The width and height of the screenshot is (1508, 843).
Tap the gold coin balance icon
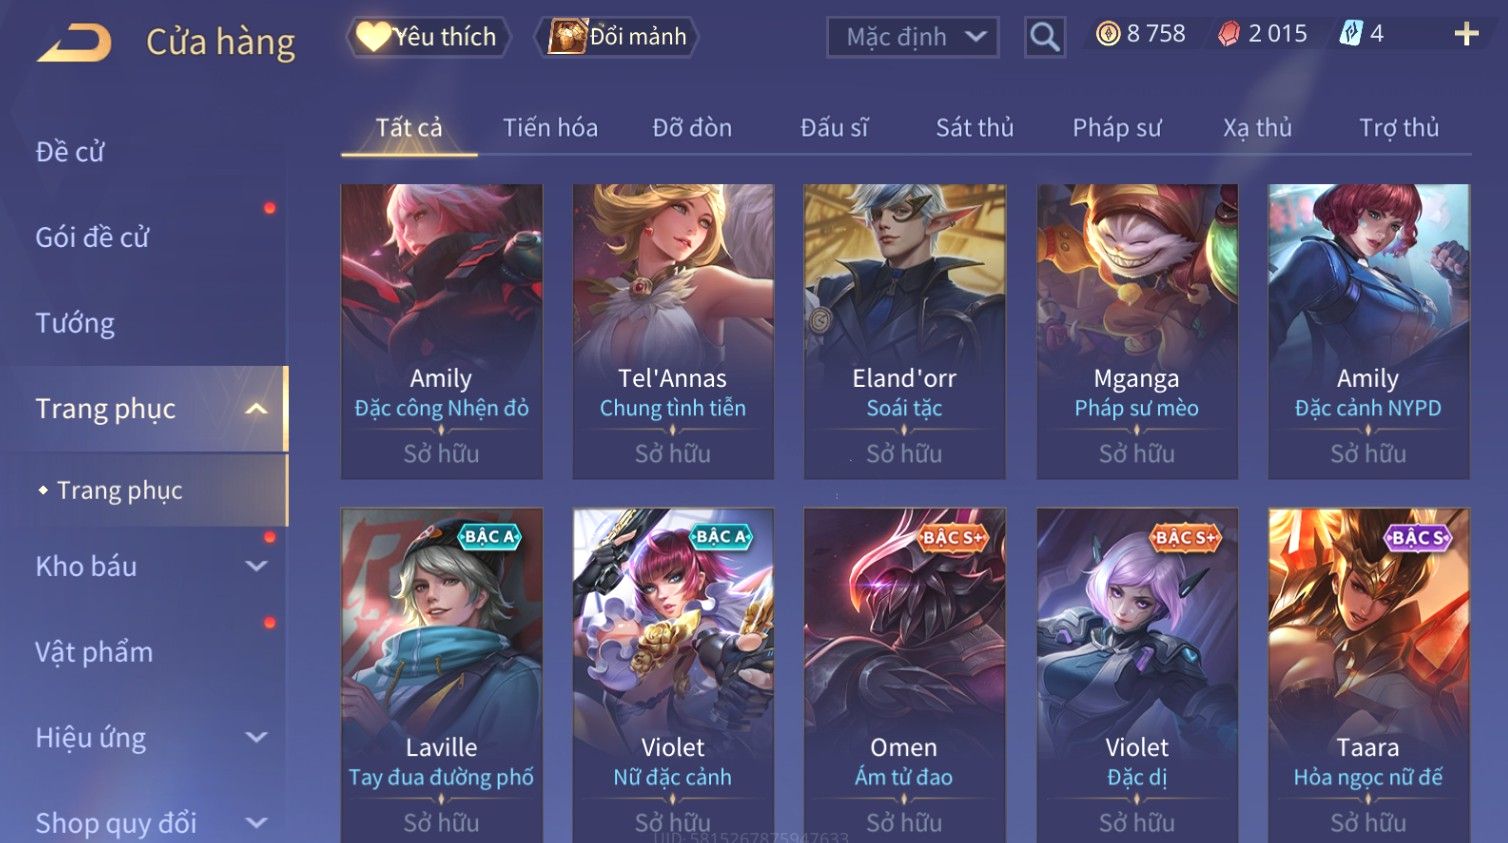(1107, 34)
